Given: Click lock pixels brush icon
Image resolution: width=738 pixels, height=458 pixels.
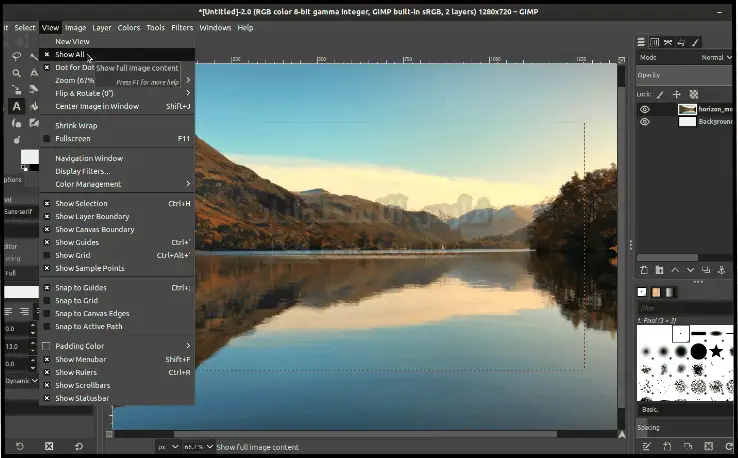Looking at the screenshot, I should pyautogui.click(x=661, y=94).
